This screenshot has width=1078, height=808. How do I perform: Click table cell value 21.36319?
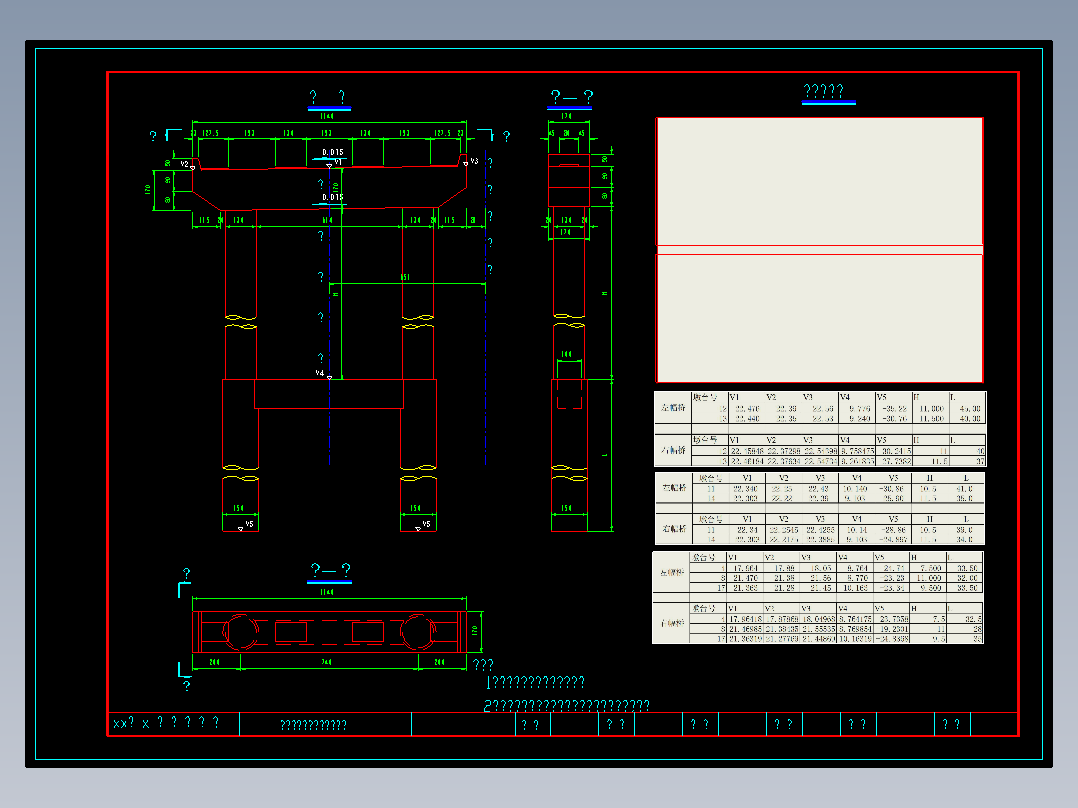745,639
